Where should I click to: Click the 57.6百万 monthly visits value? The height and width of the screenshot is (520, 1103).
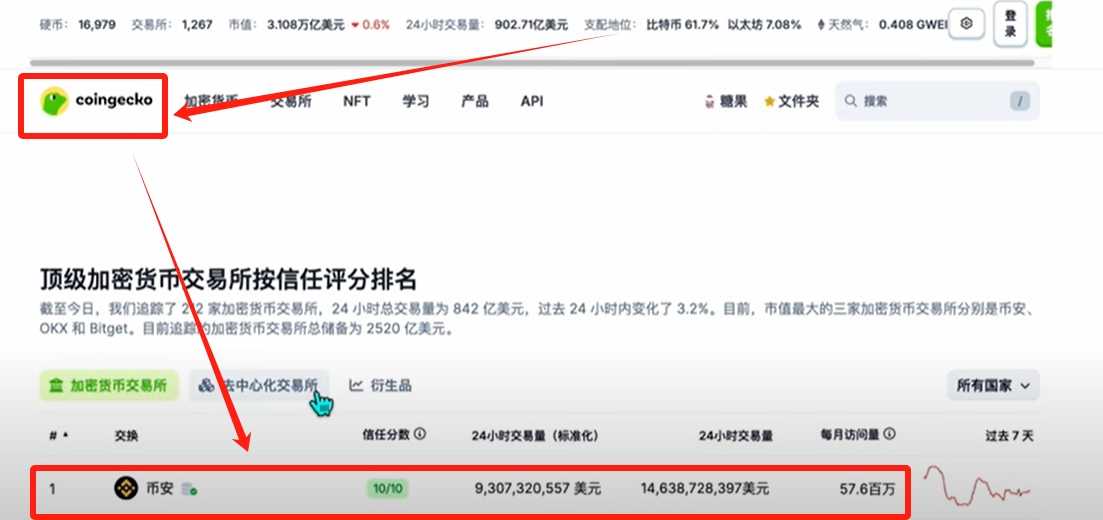coord(867,488)
